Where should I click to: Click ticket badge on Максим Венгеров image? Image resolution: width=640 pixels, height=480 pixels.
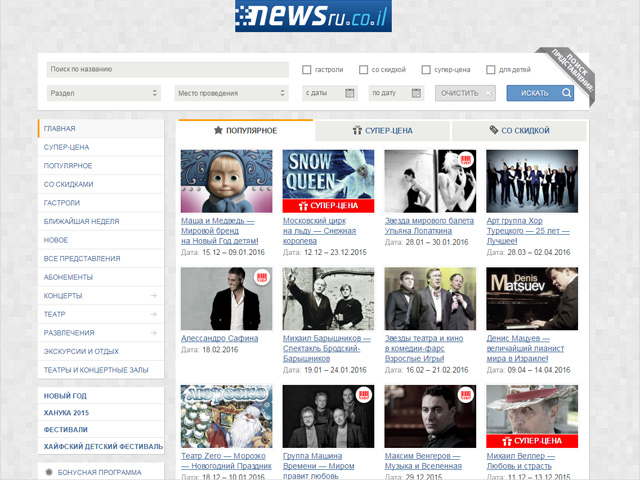[466, 395]
